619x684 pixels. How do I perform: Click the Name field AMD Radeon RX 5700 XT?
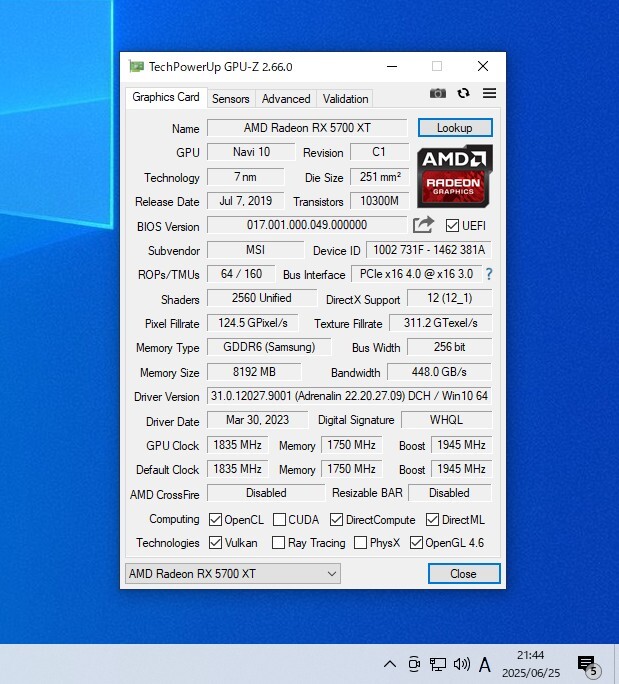[307, 128]
